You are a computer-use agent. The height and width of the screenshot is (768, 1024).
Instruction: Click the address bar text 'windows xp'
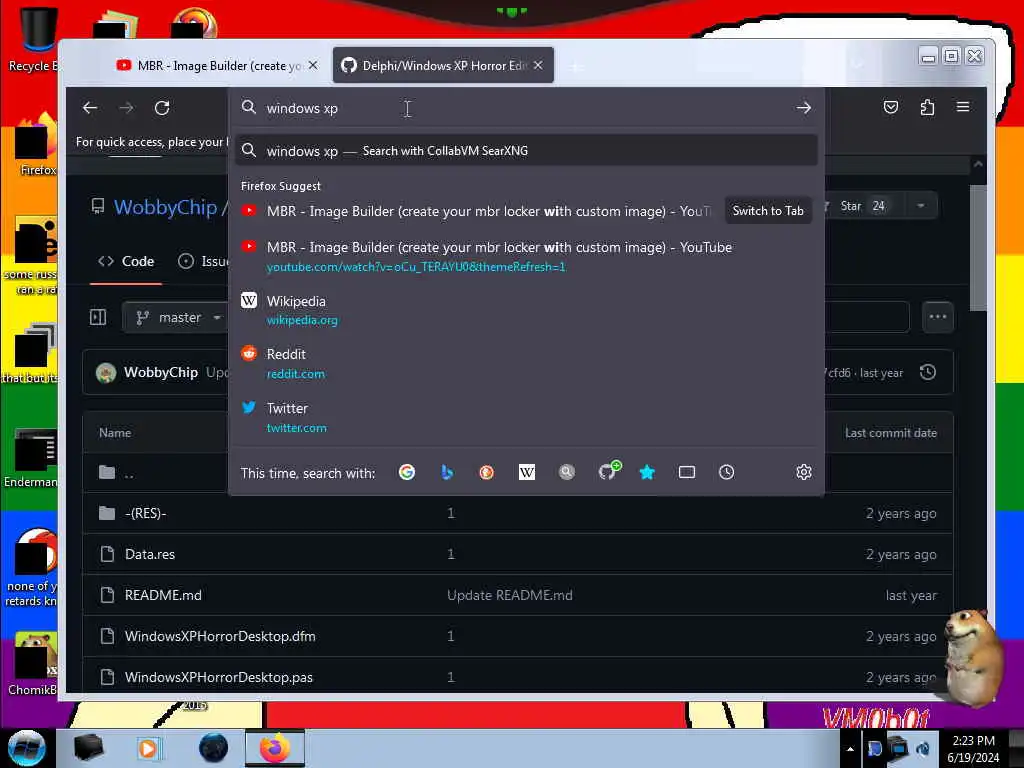tap(302, 108)
